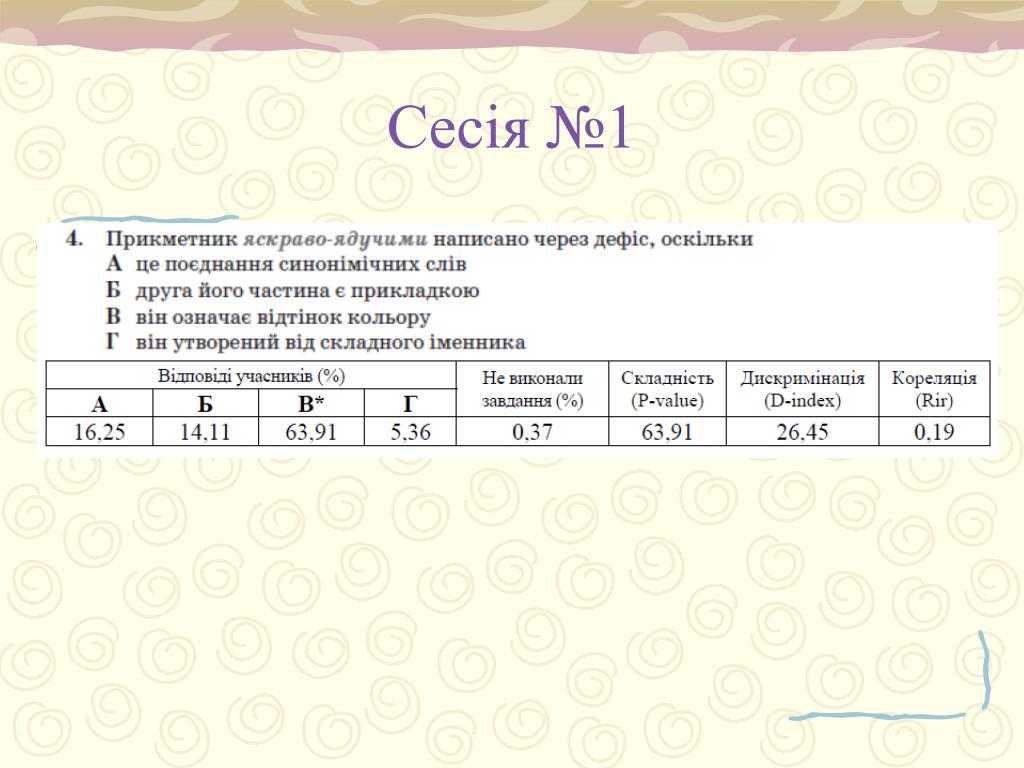
Task: Click answer option А 'це поєднання синонімічних слів'
Action: [x=286, y=264]
